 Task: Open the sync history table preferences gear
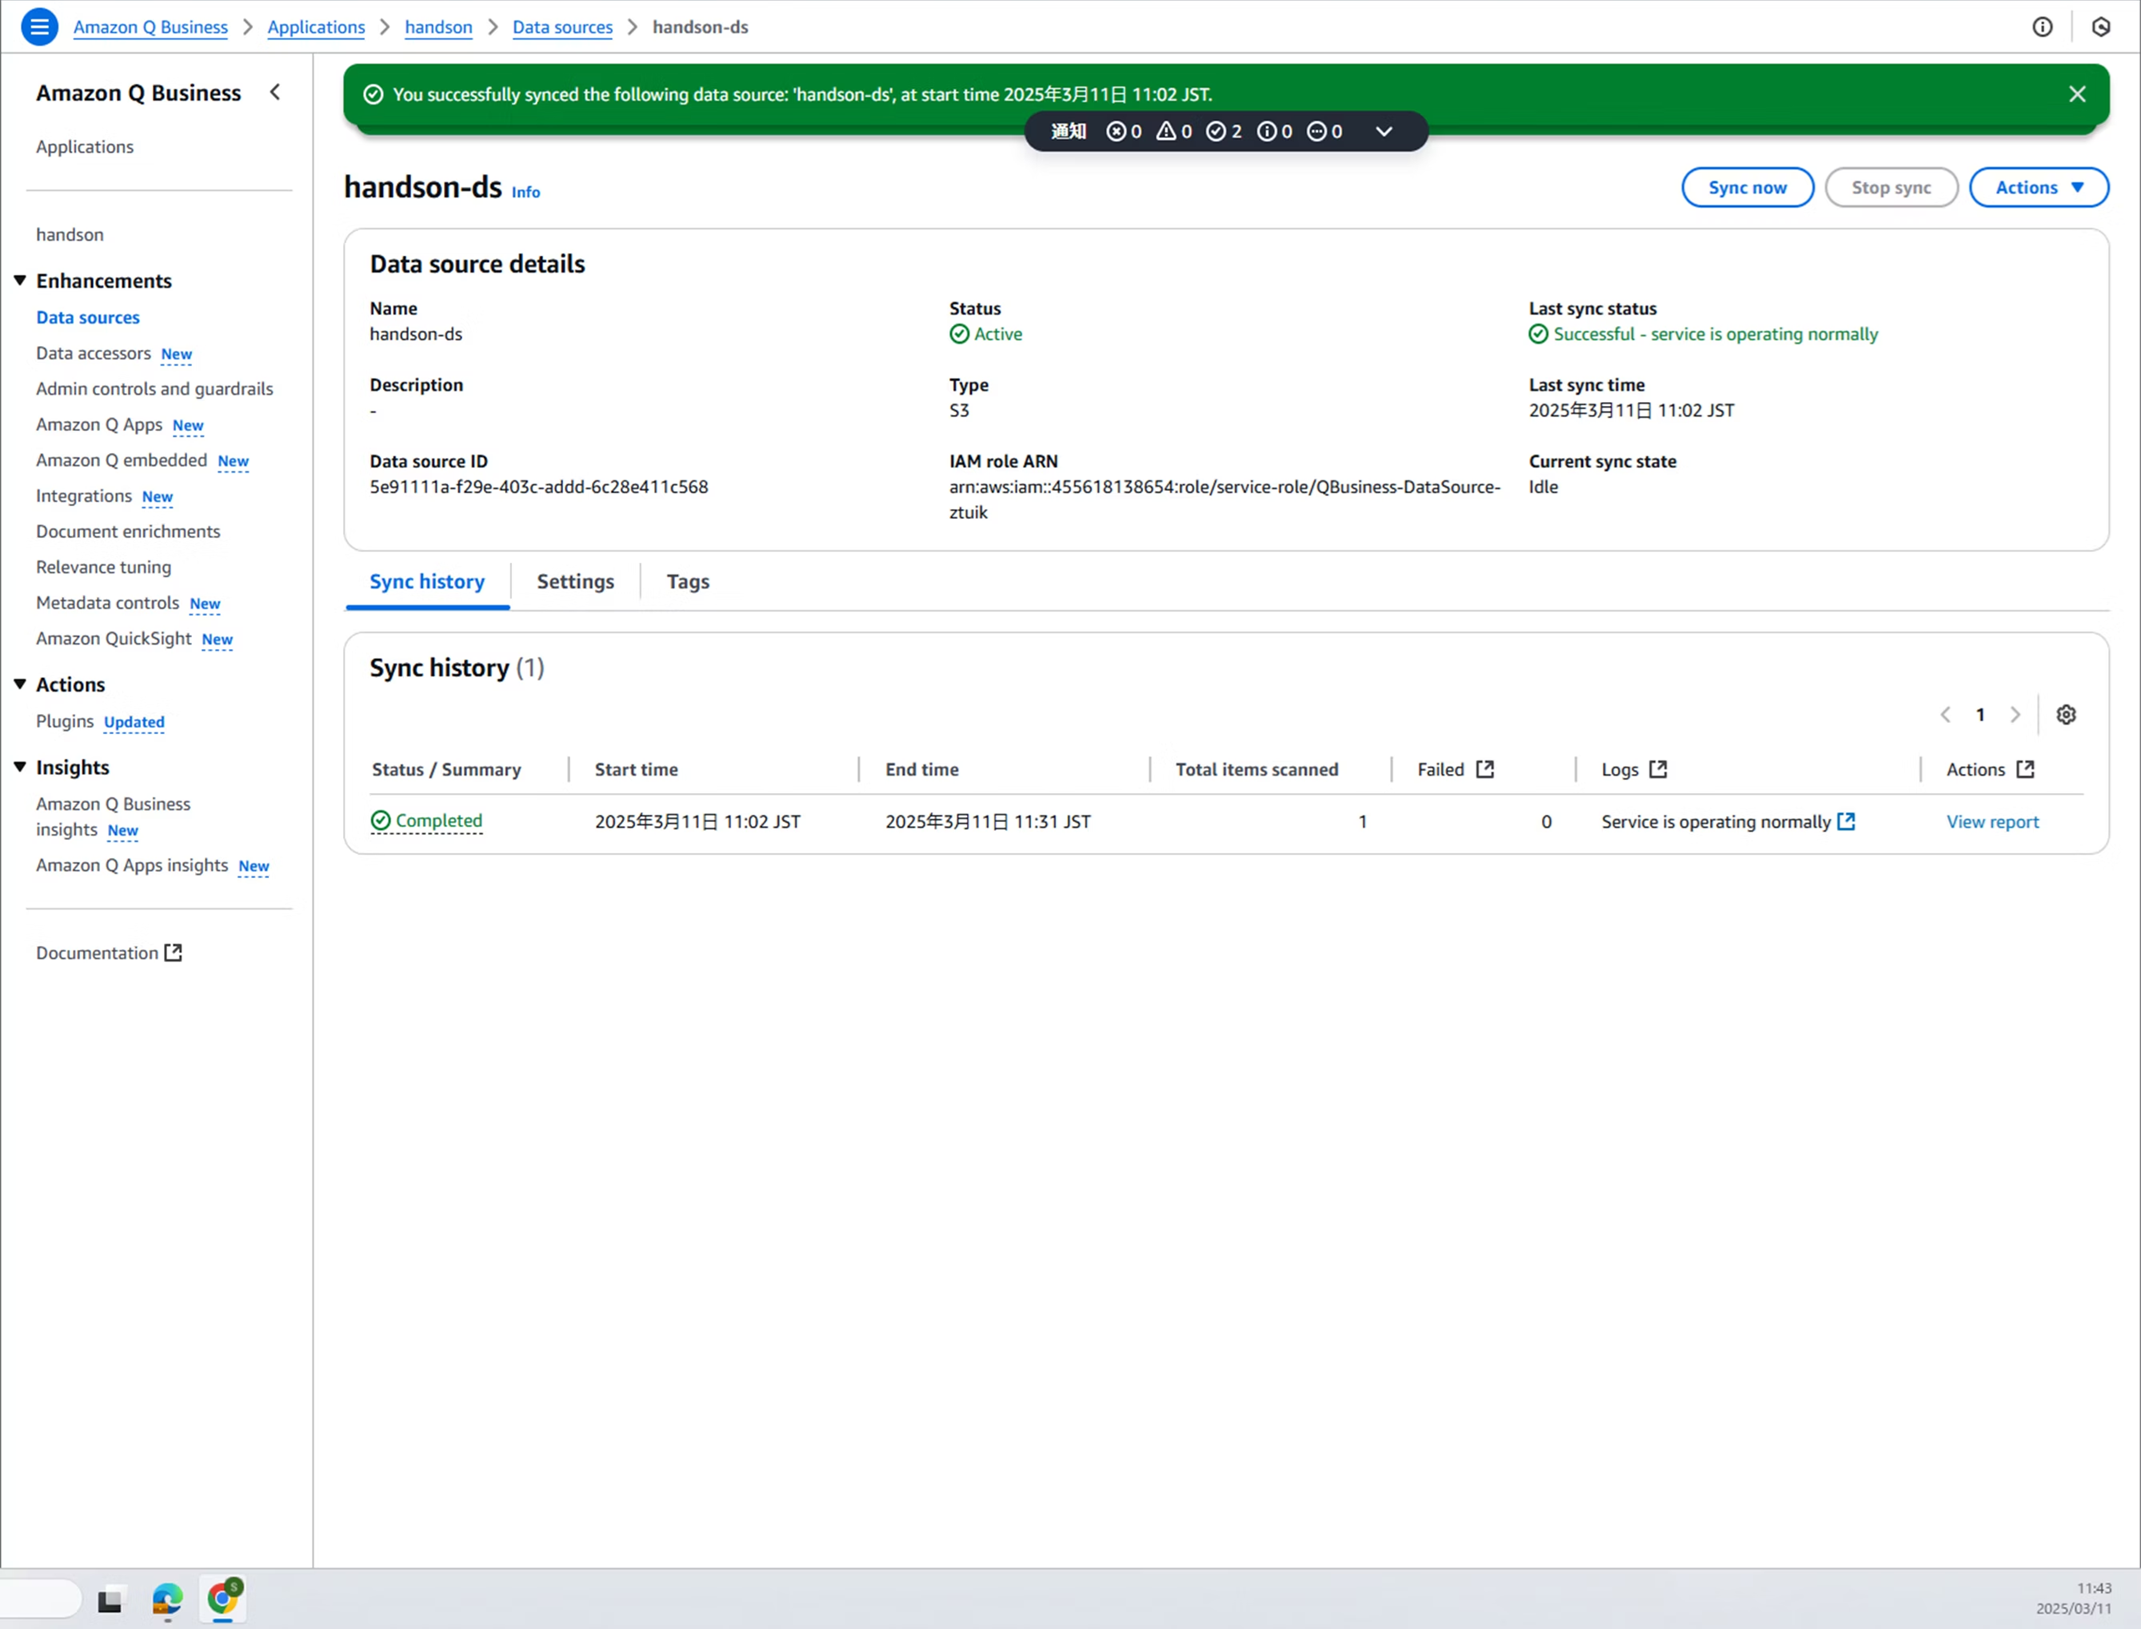pos(2066,715)
